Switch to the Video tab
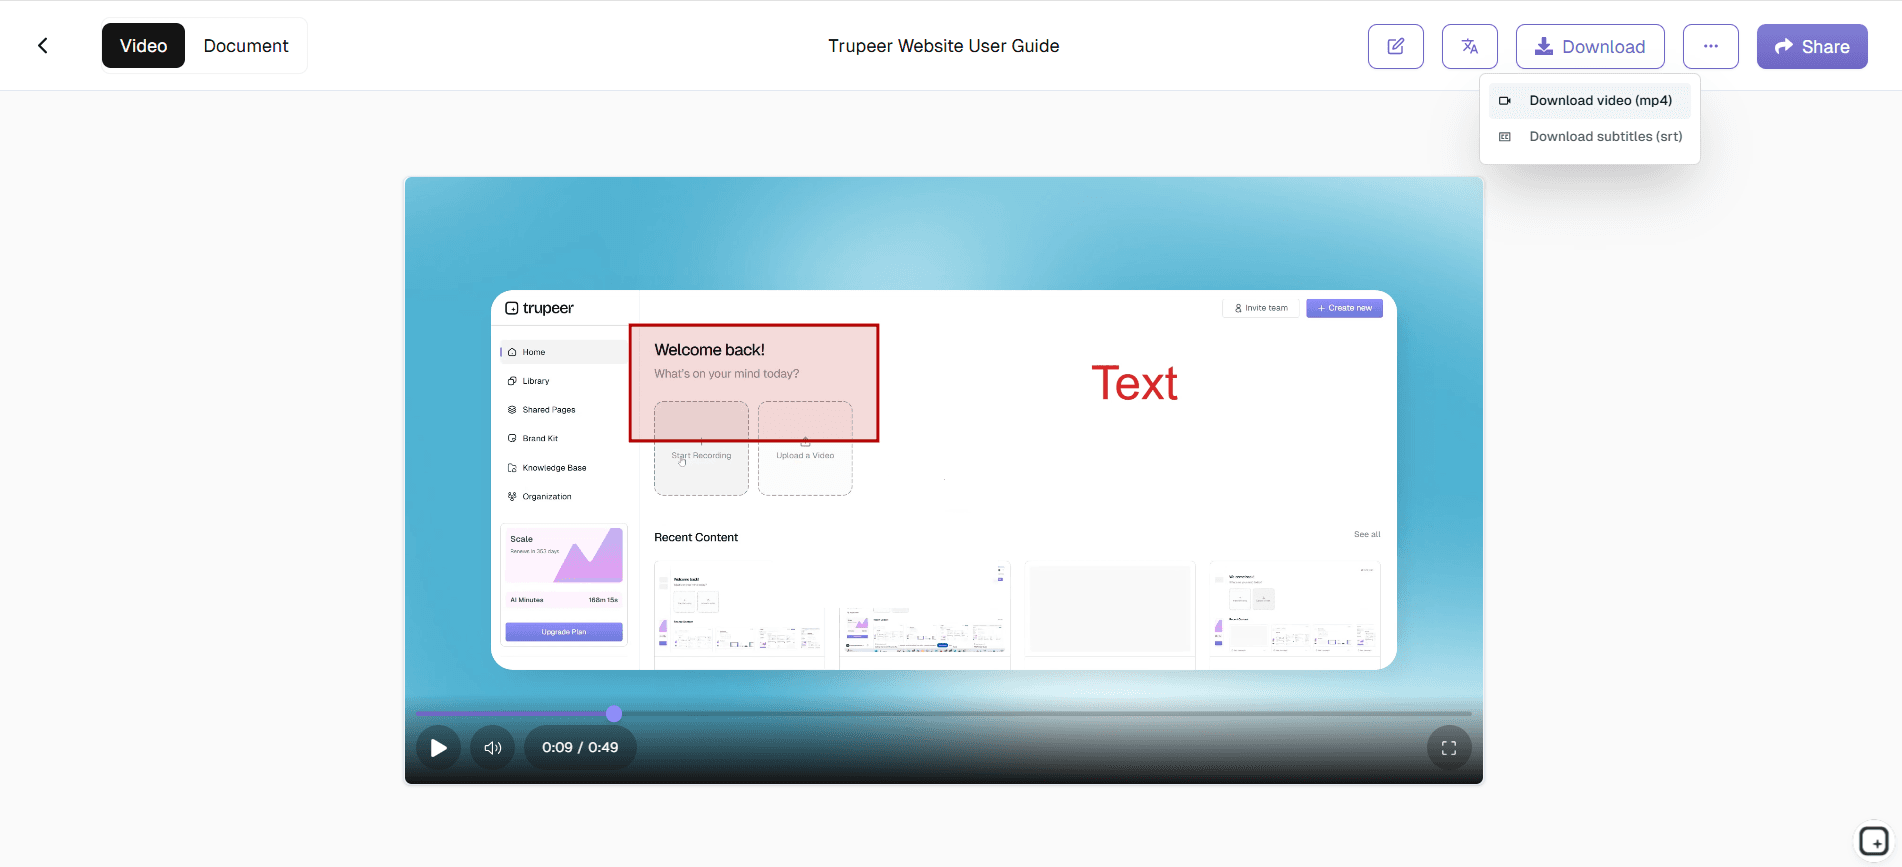Screen dimensions: 1902x867 [143, 46]
